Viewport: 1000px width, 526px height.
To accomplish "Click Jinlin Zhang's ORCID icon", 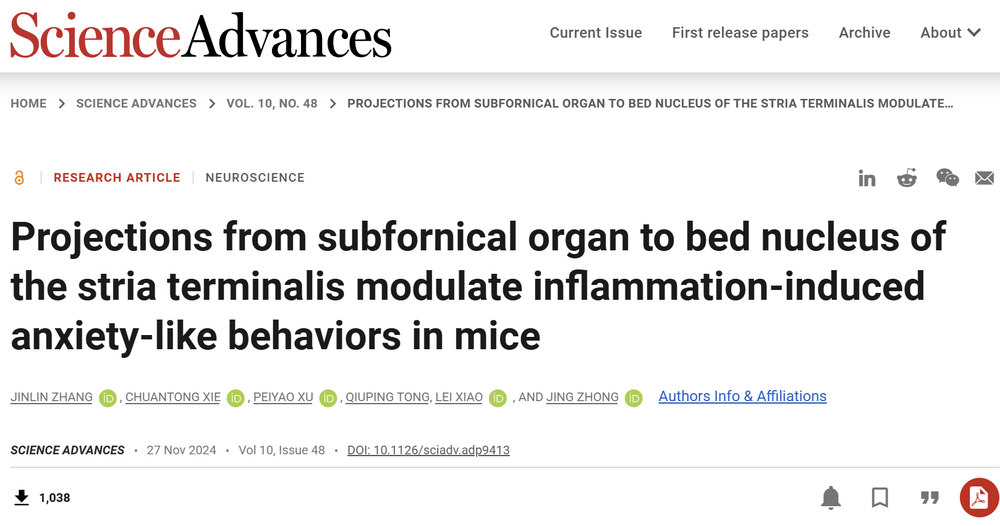I will click(x=108, y=398).
